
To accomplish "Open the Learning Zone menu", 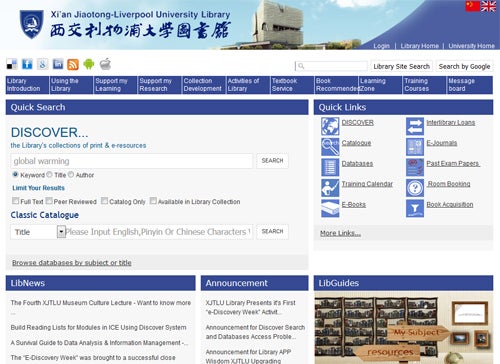I will tap(381, 85).
